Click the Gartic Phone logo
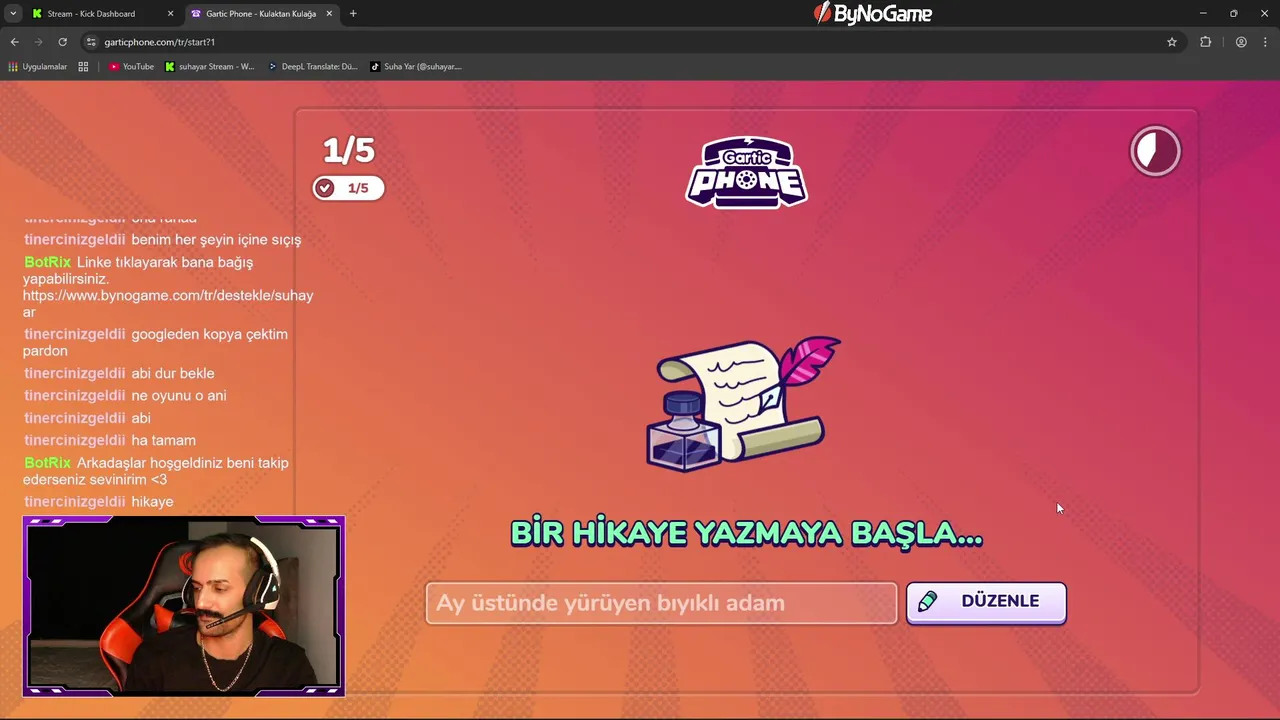 point(746,172)
